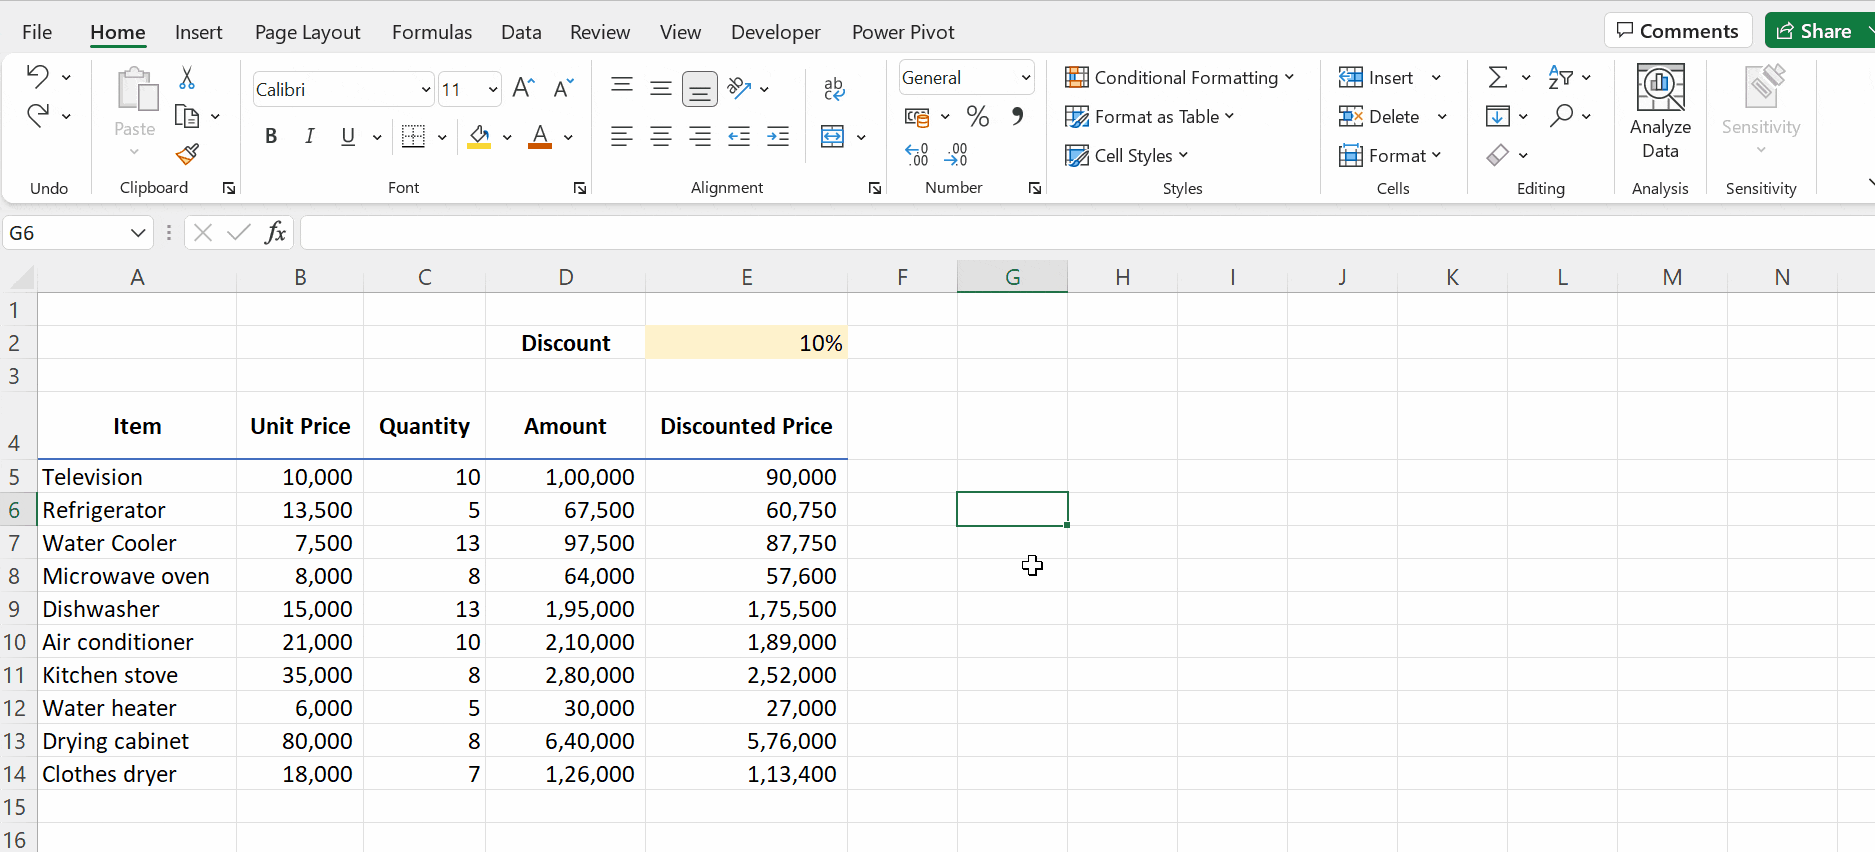Click the Wrap Text icon
Viewport: 1875px width, 852px height.
pyautogui.click(x=834, y=89)
